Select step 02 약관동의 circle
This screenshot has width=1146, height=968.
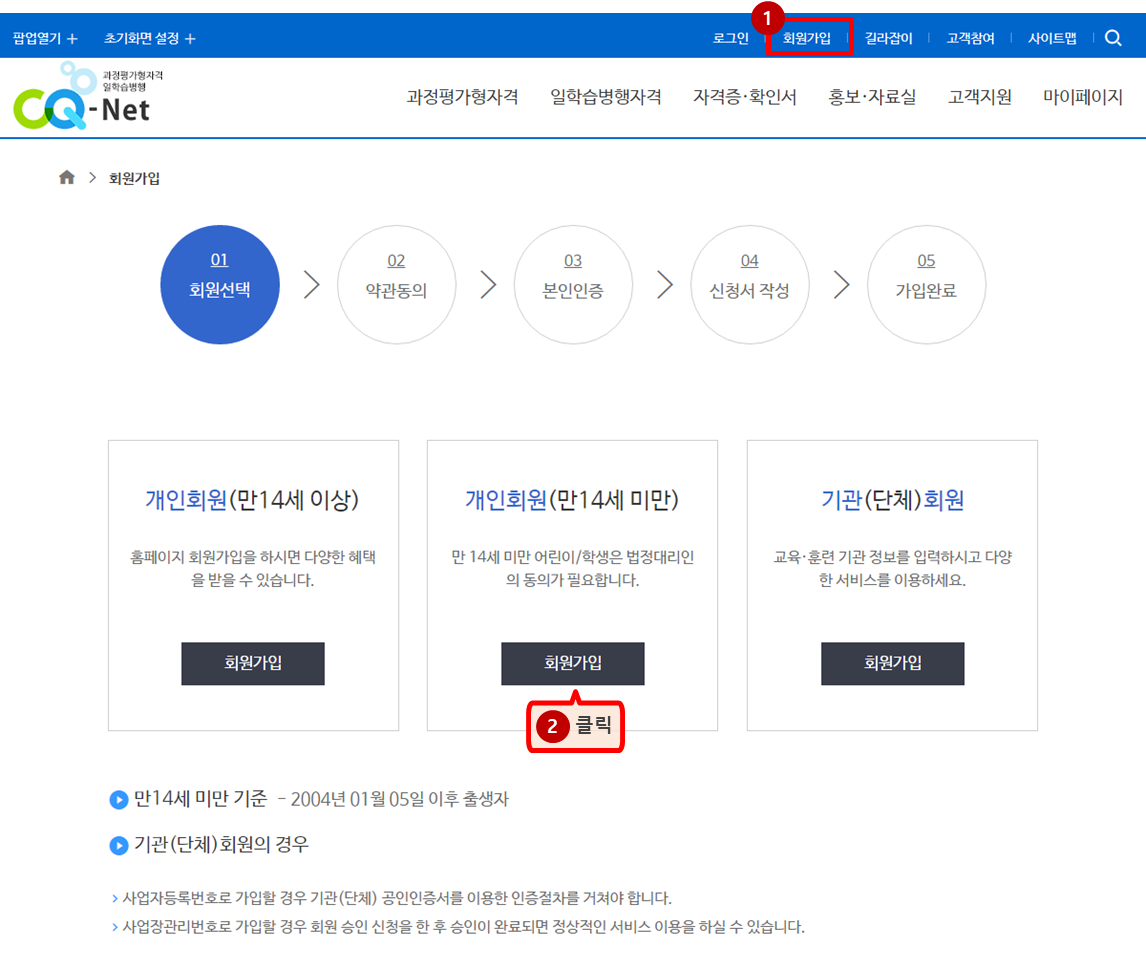click(x=396, y=284)
